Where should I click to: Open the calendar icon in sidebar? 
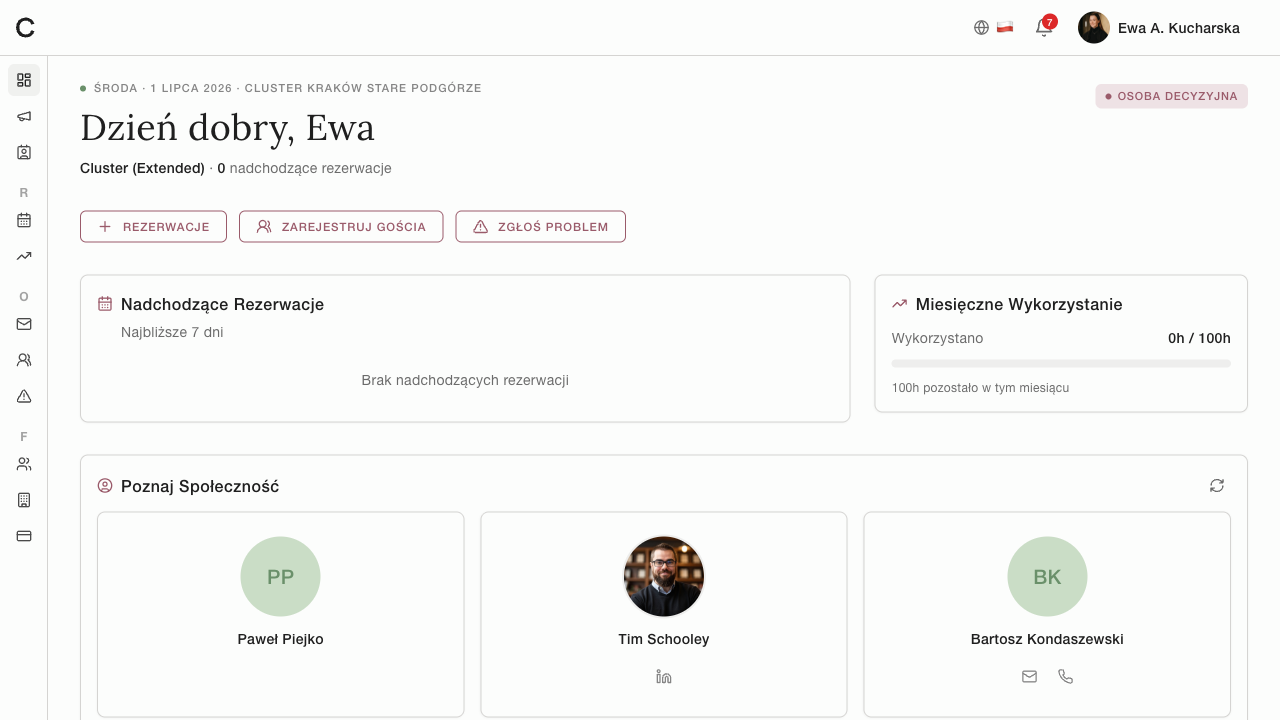pos(24,220)
